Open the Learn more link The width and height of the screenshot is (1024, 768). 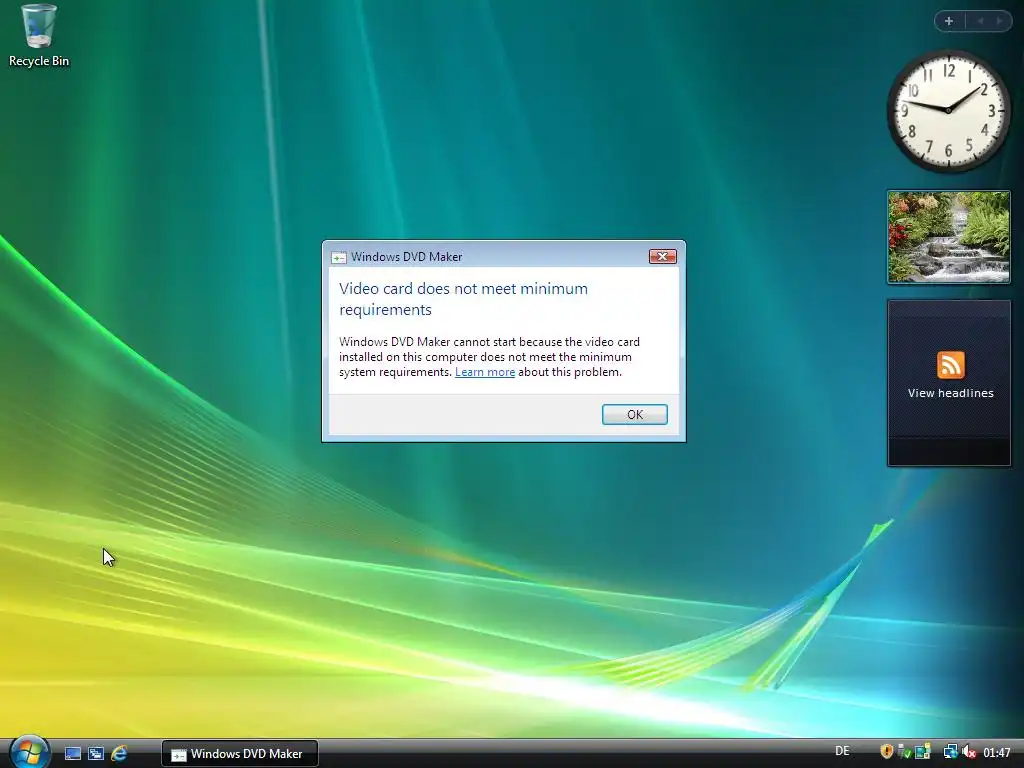tap(485, 372)
